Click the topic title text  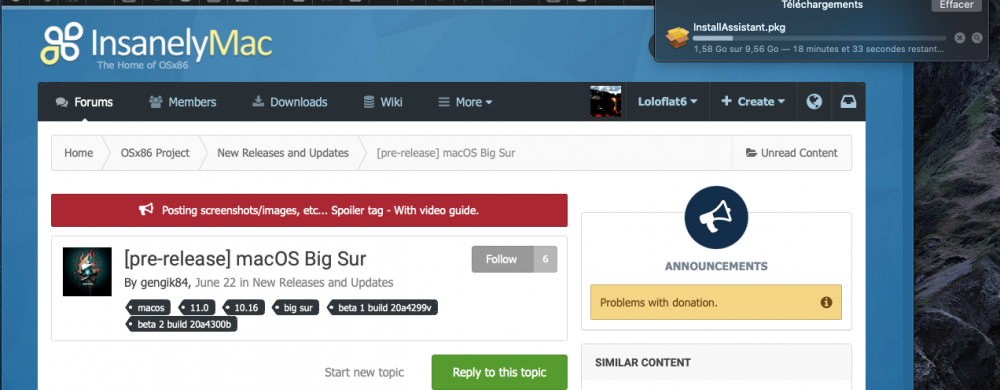point(246,259)
